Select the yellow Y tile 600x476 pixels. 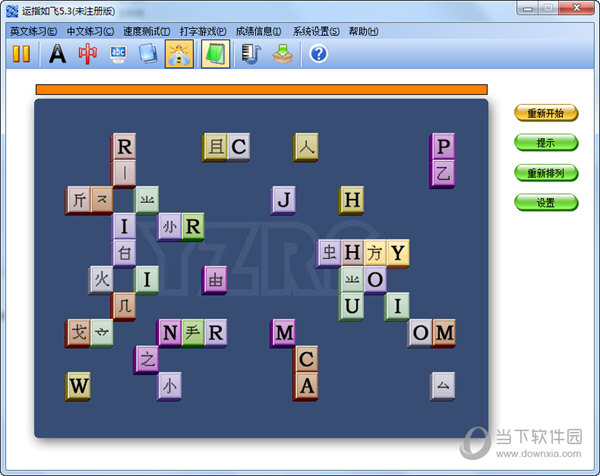tap(398, 254)
